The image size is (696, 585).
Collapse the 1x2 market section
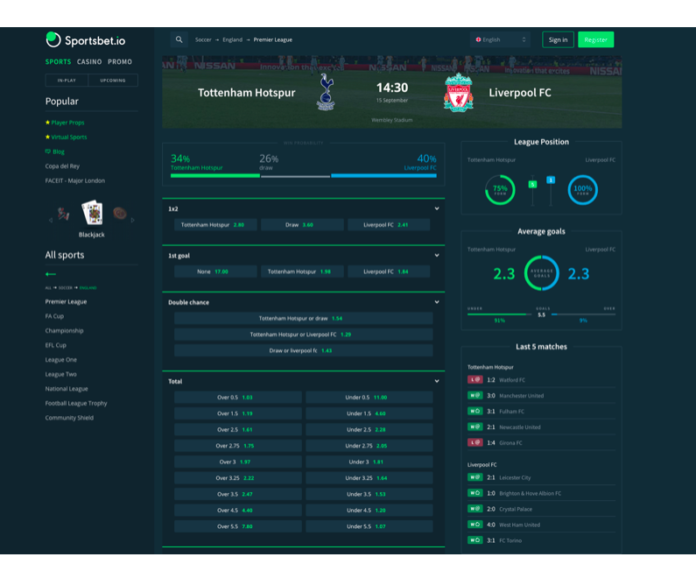tap(437, 209)
